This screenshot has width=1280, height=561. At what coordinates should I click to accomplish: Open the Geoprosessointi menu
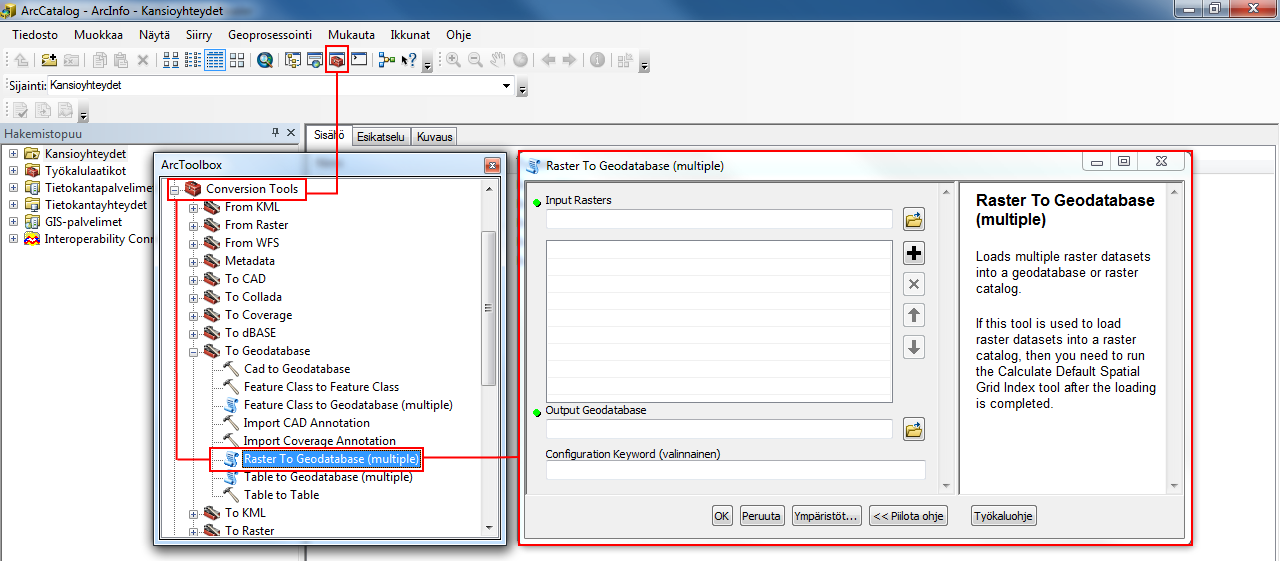[270, 34]
